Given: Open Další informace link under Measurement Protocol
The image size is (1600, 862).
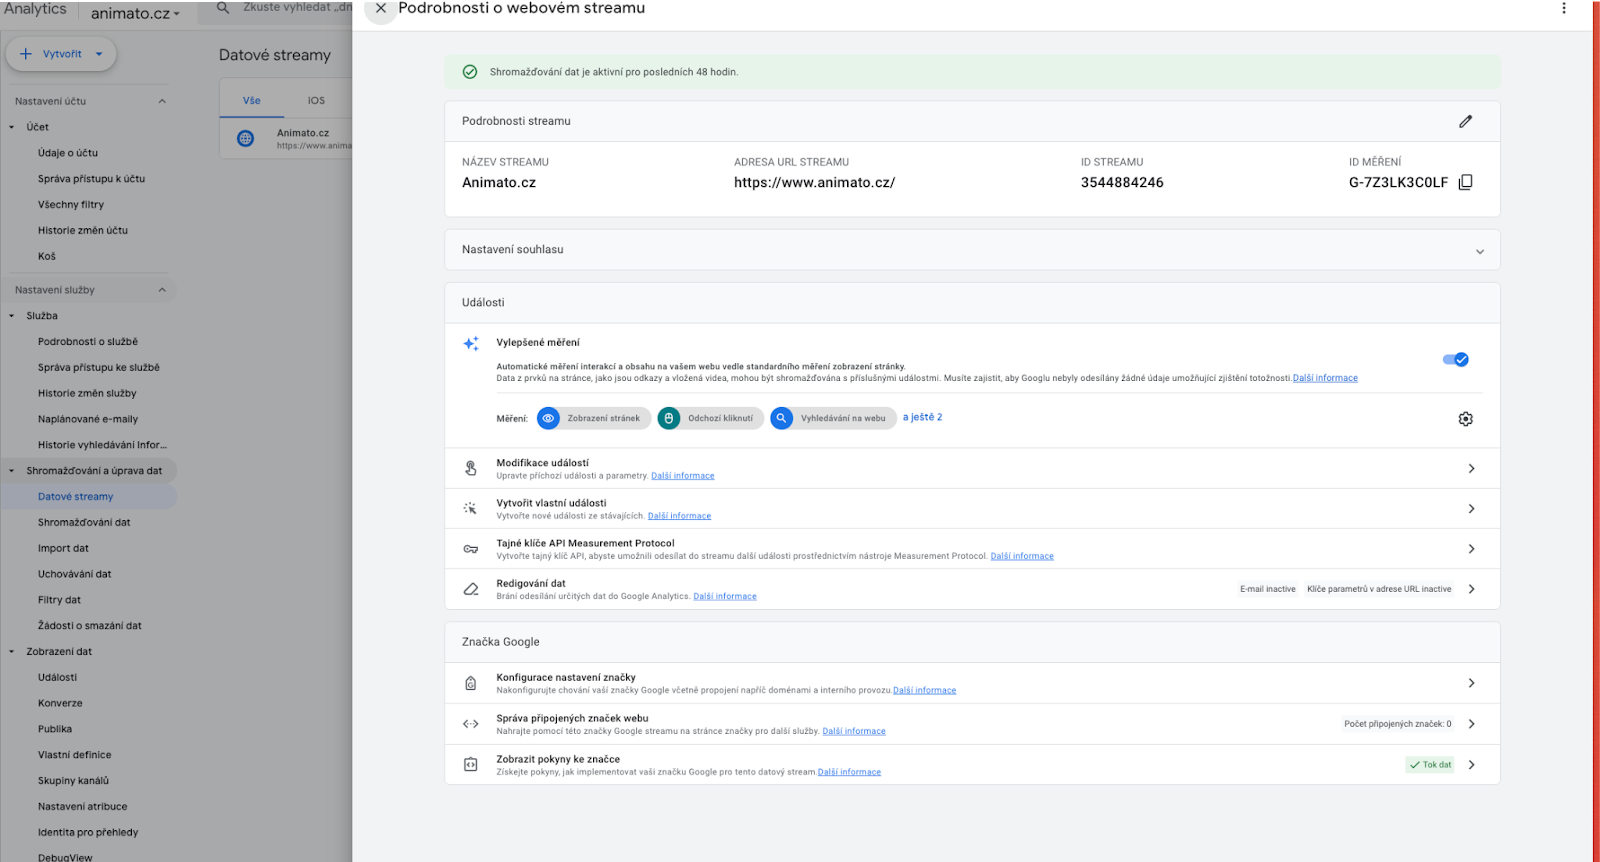Looking at the screenshot, I should click(x=1022, y=556).
